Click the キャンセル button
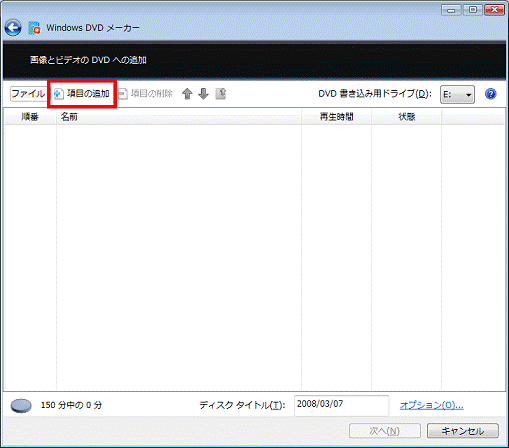This screenshot has height=448, width=509. click(x=463, y=431)
